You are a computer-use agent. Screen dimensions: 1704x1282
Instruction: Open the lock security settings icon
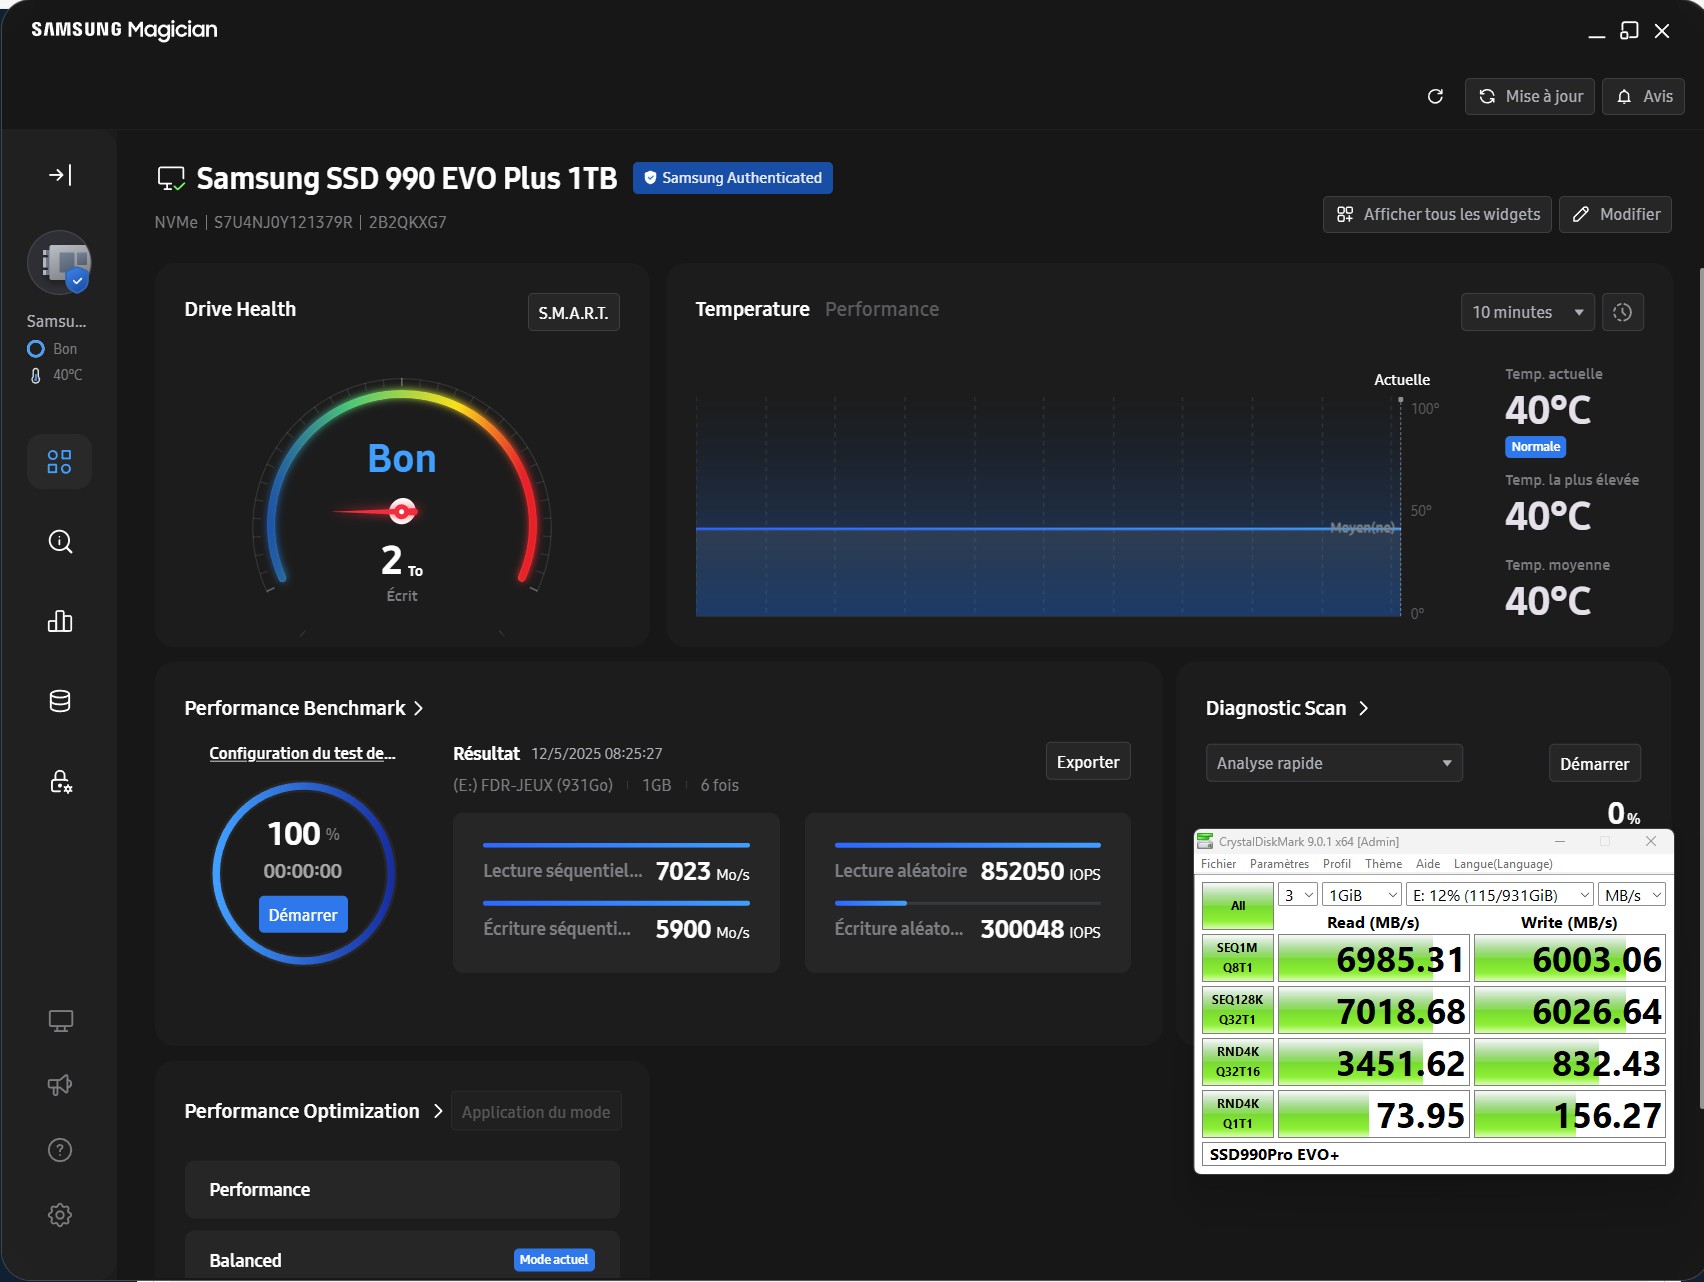(x=60, y=781)
